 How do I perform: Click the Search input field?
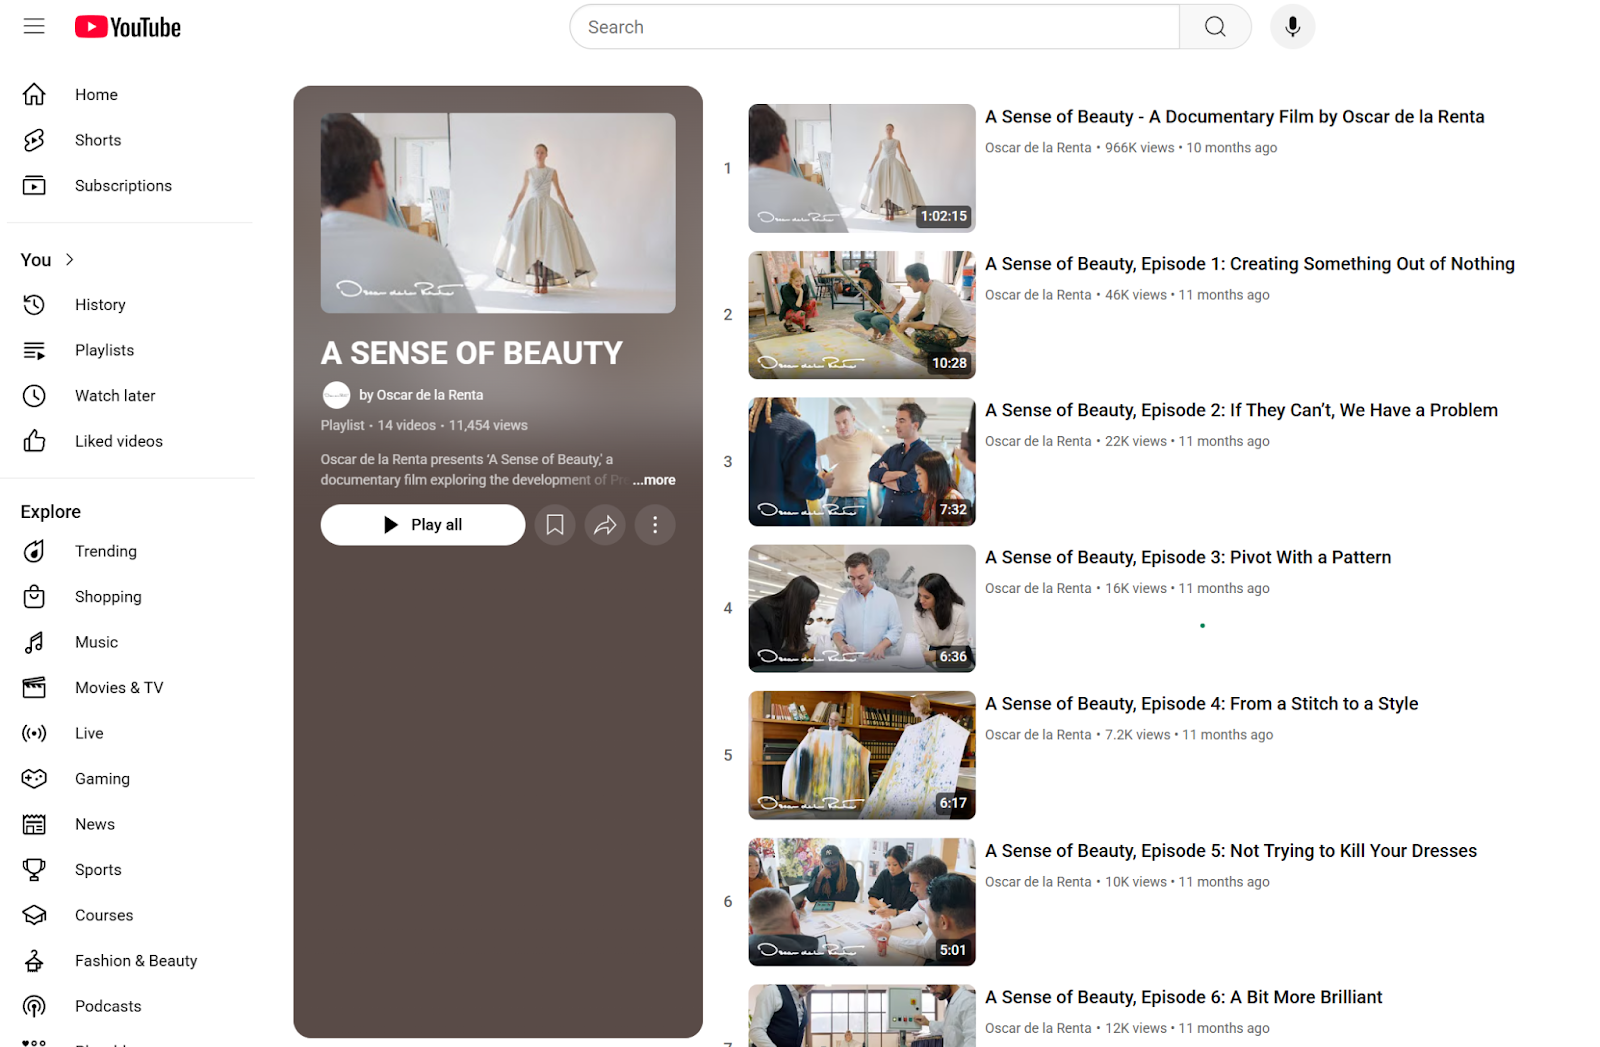point(875,27)
